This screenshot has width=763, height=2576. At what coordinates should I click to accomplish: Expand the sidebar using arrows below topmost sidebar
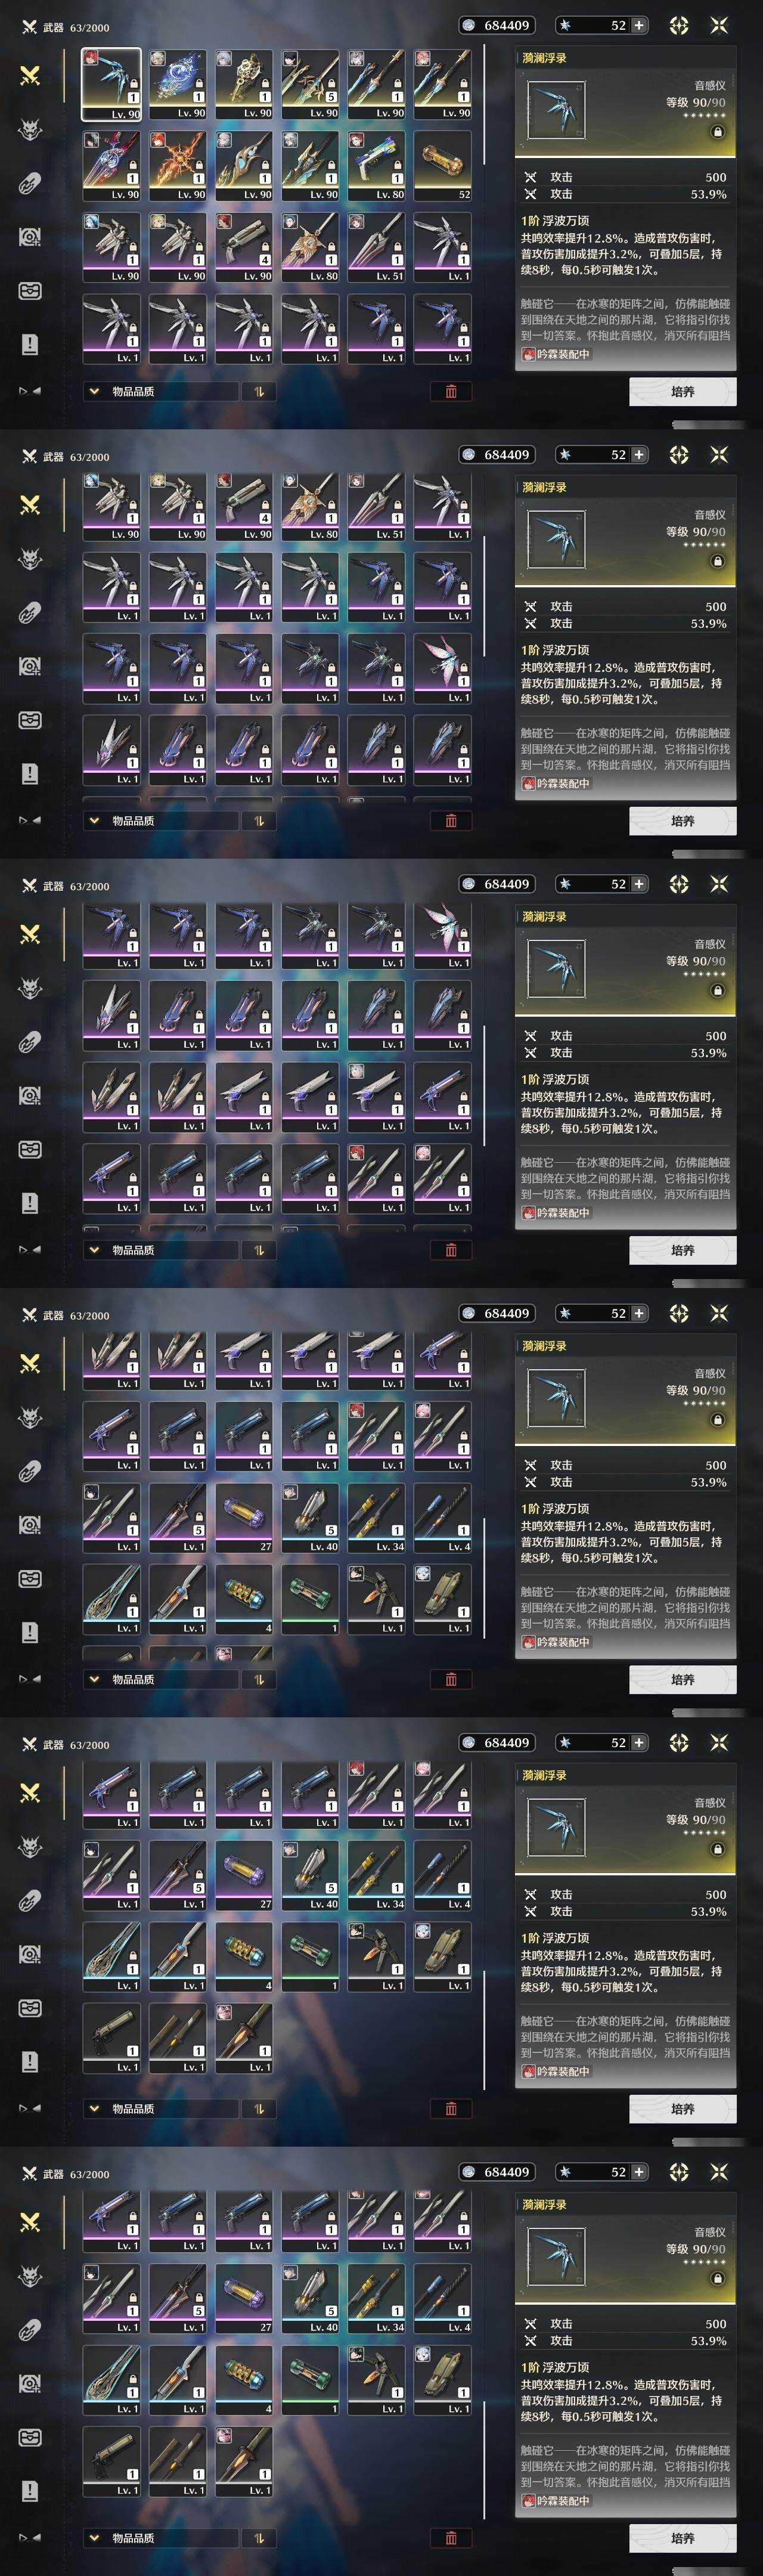pyautogui.click(x=30, y=391)
